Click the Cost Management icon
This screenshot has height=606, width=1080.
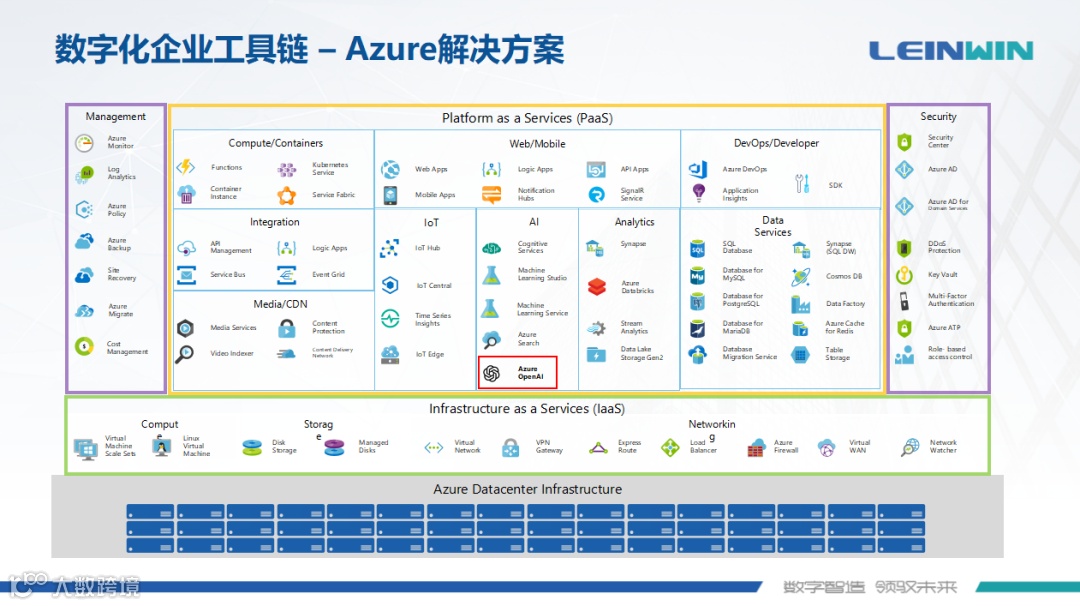coord(84,346)
